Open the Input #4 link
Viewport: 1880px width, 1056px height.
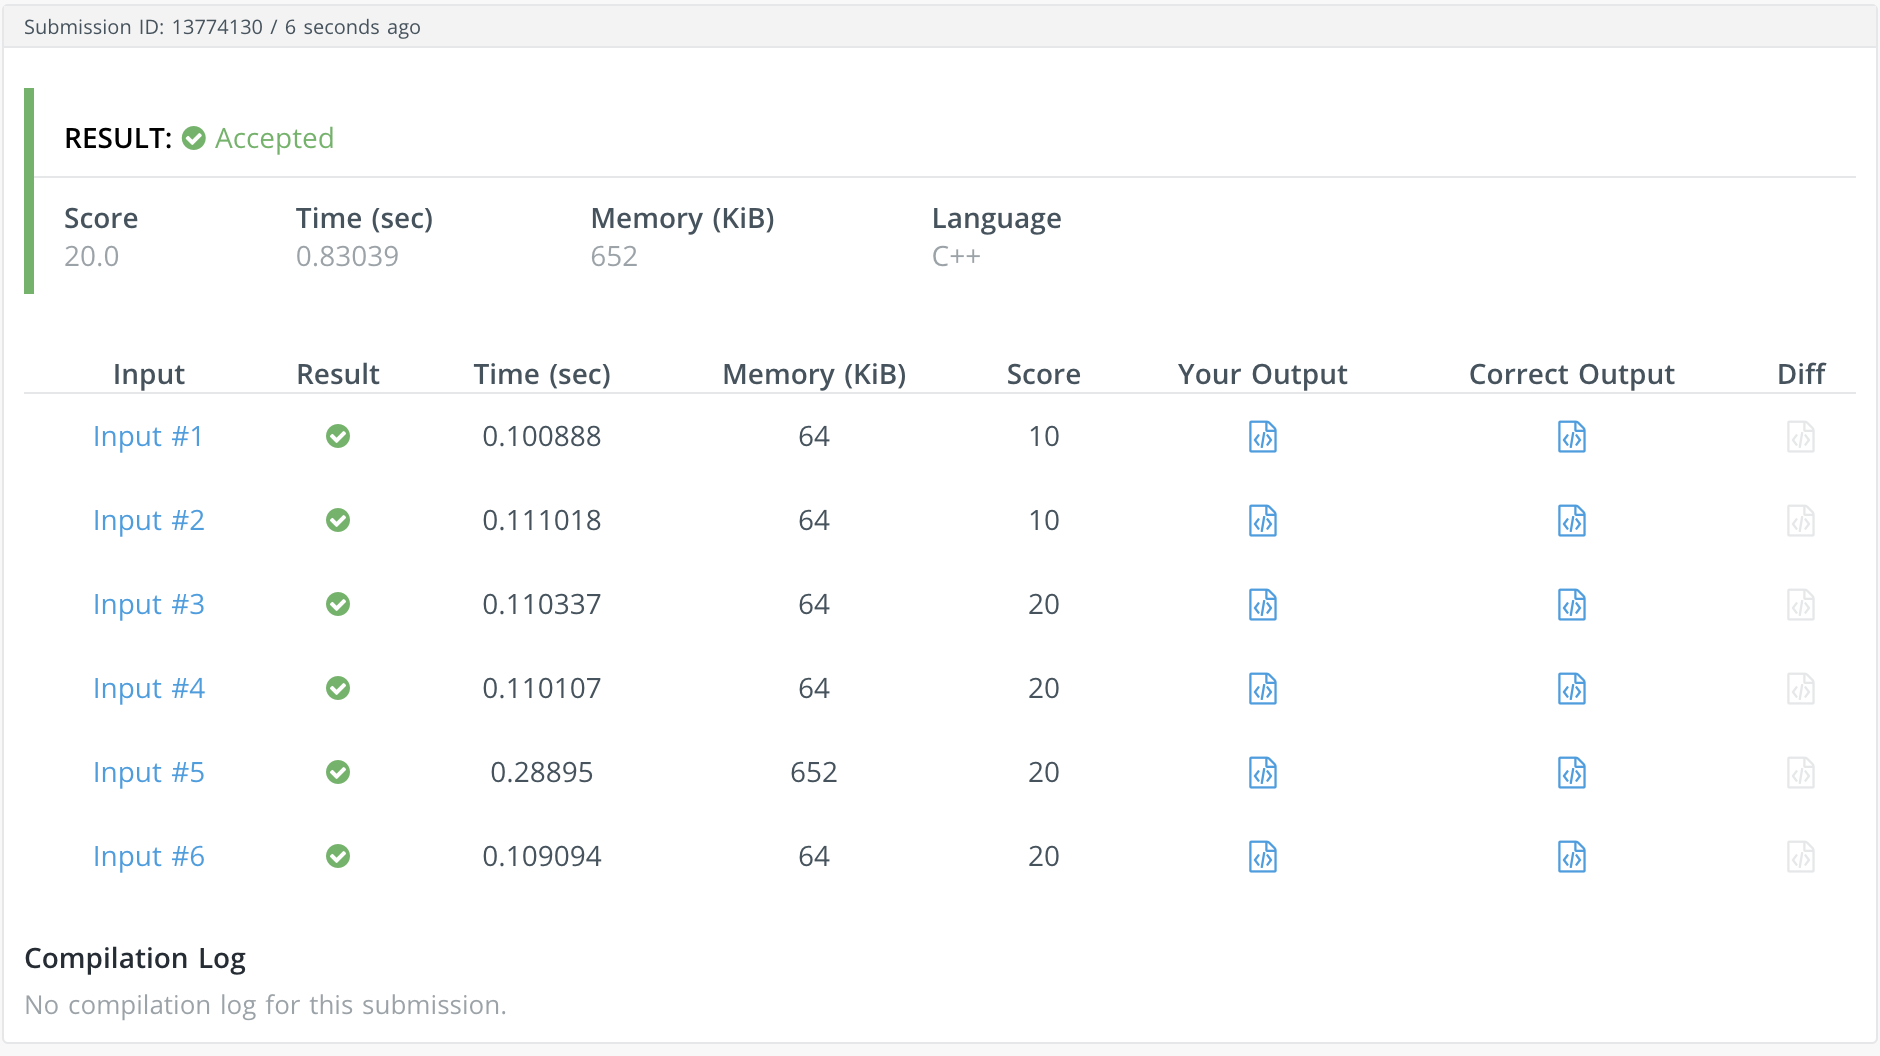click(148, 689)
